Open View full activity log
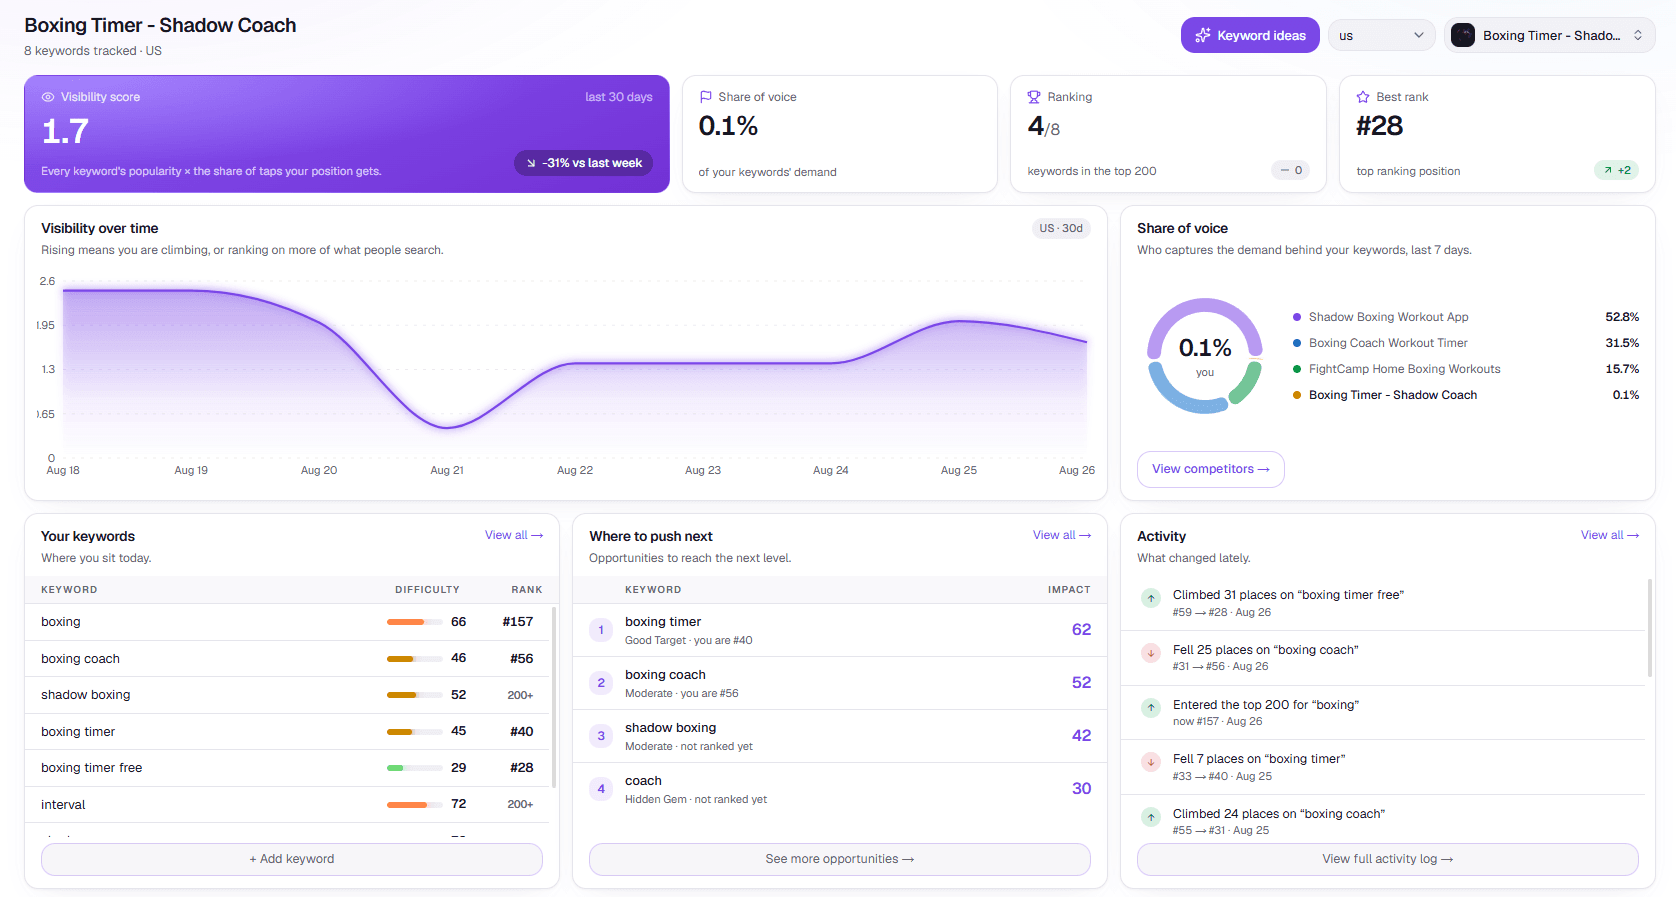 [x=1388, y=859]
